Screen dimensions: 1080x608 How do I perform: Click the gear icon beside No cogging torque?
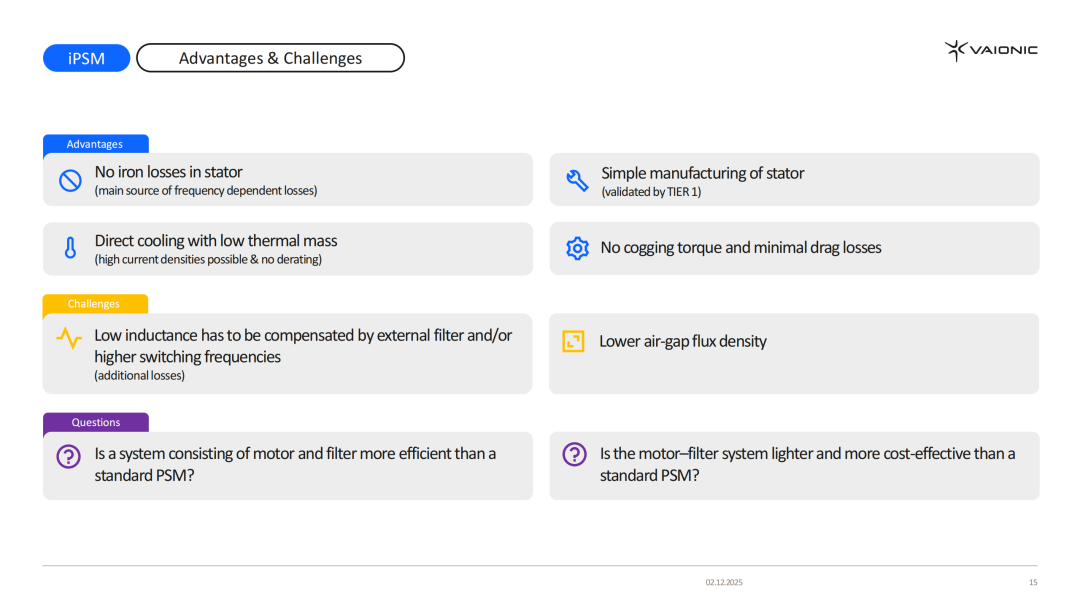click(577, 249)
